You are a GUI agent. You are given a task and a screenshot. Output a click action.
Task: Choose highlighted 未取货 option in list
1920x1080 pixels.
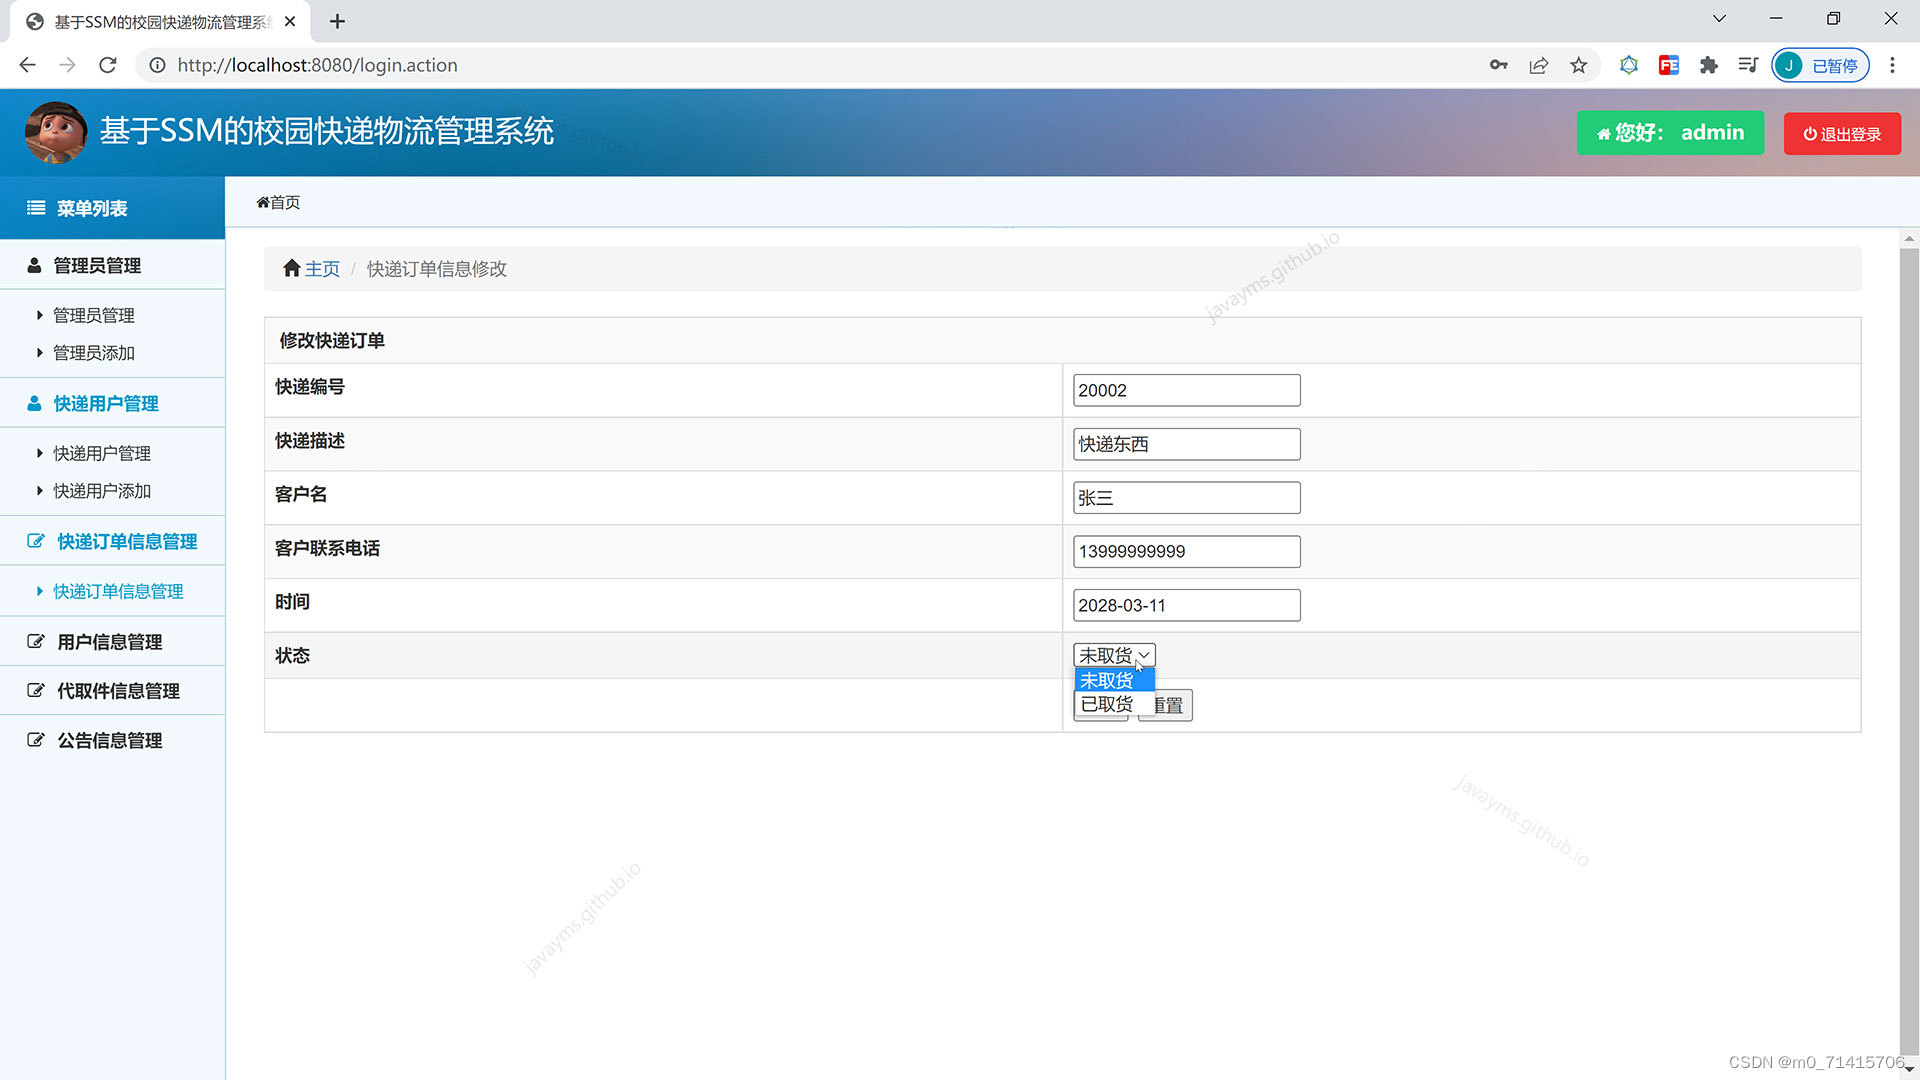tap(1106, 680)
